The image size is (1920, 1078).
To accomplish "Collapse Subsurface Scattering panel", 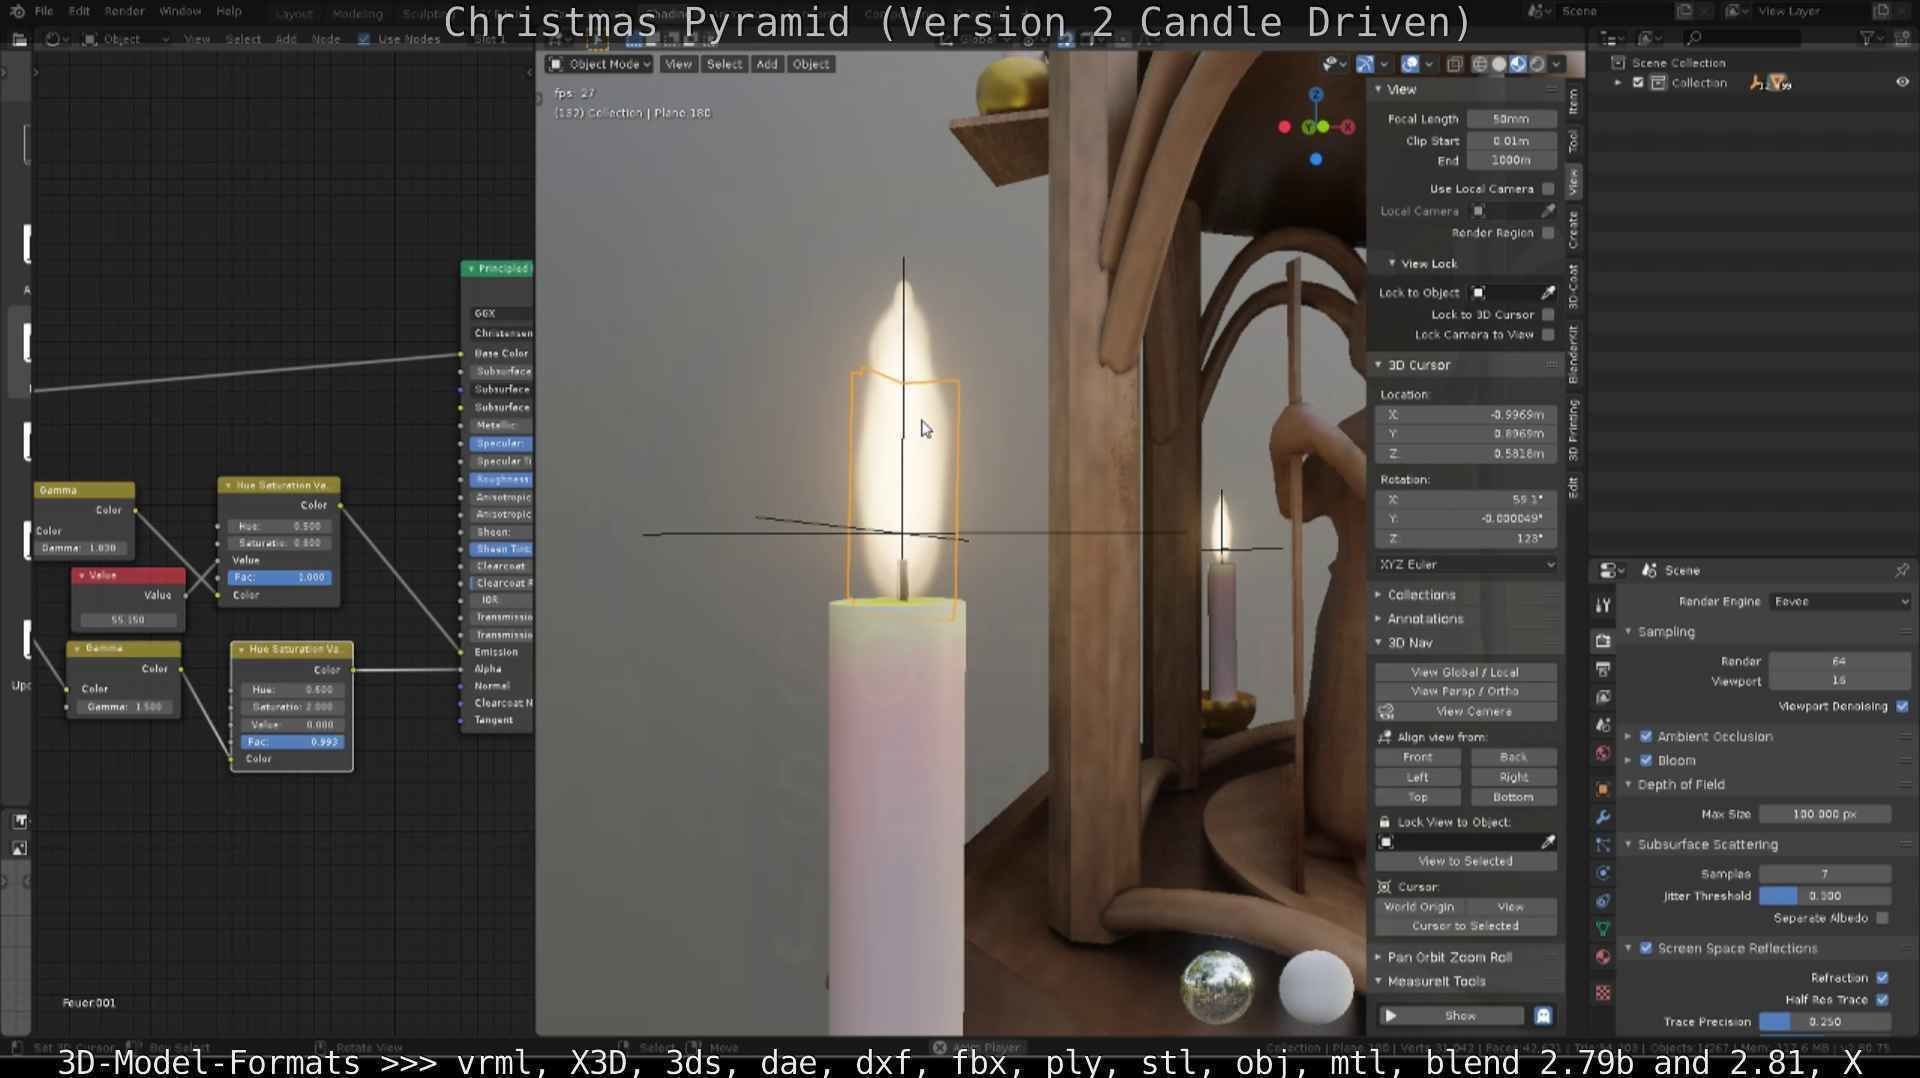I will (1707, 845).
